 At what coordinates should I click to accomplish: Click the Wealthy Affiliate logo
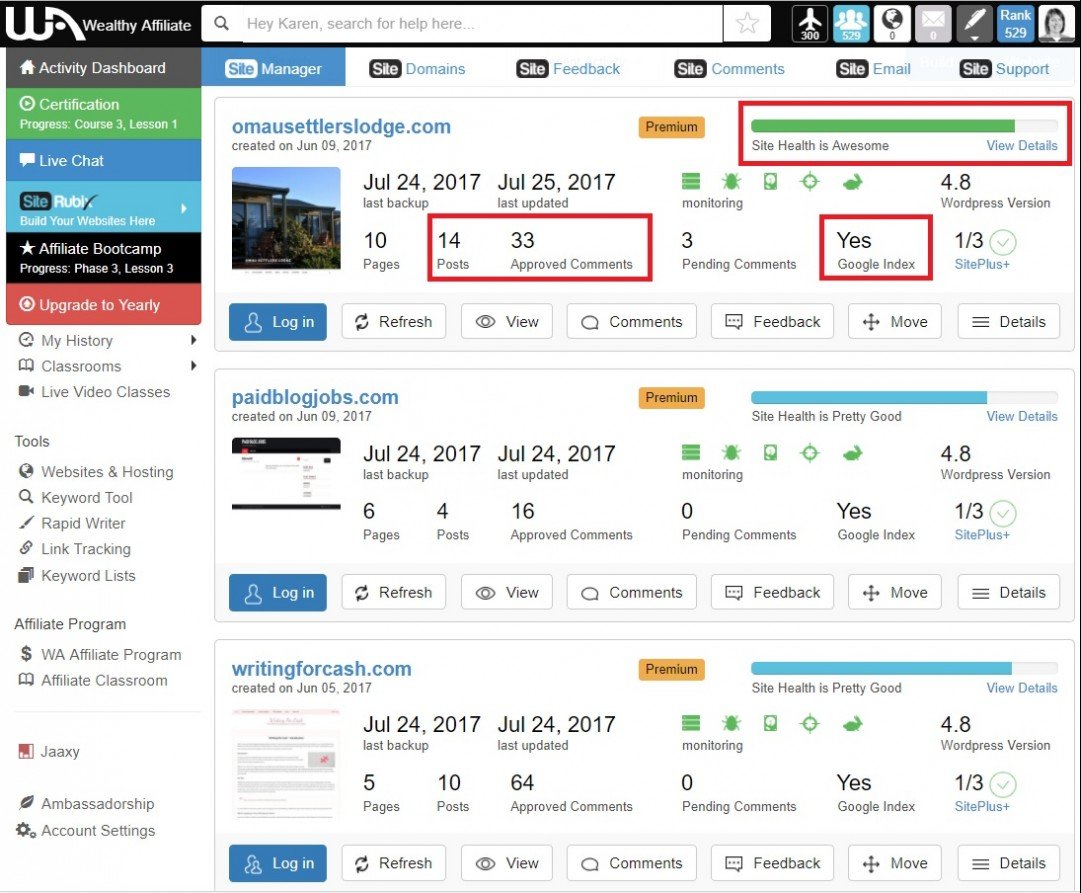pos(99,24)
